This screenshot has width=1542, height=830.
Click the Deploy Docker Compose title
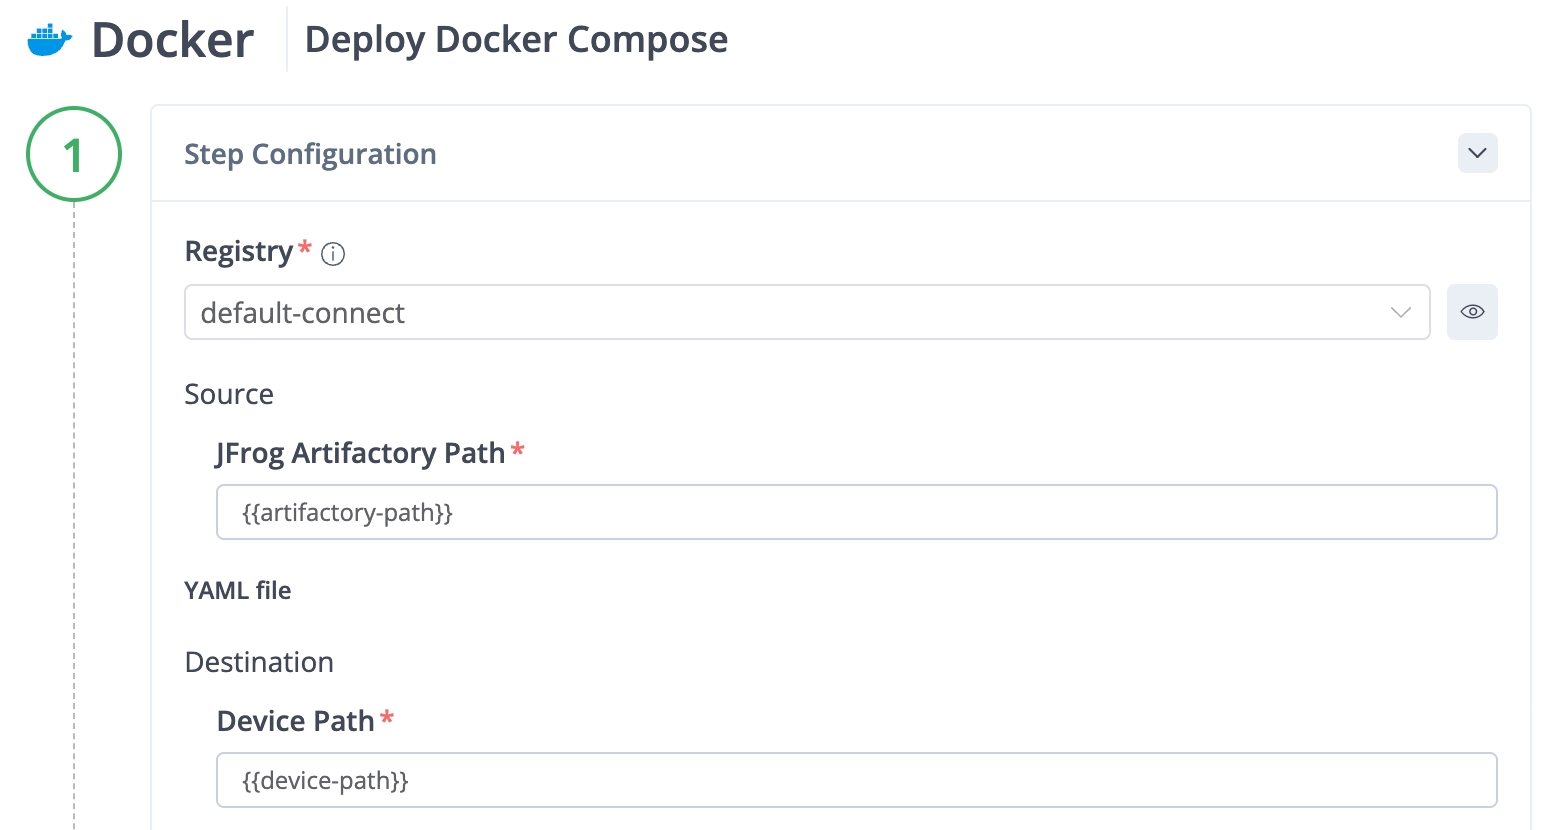tap(516, 40)
